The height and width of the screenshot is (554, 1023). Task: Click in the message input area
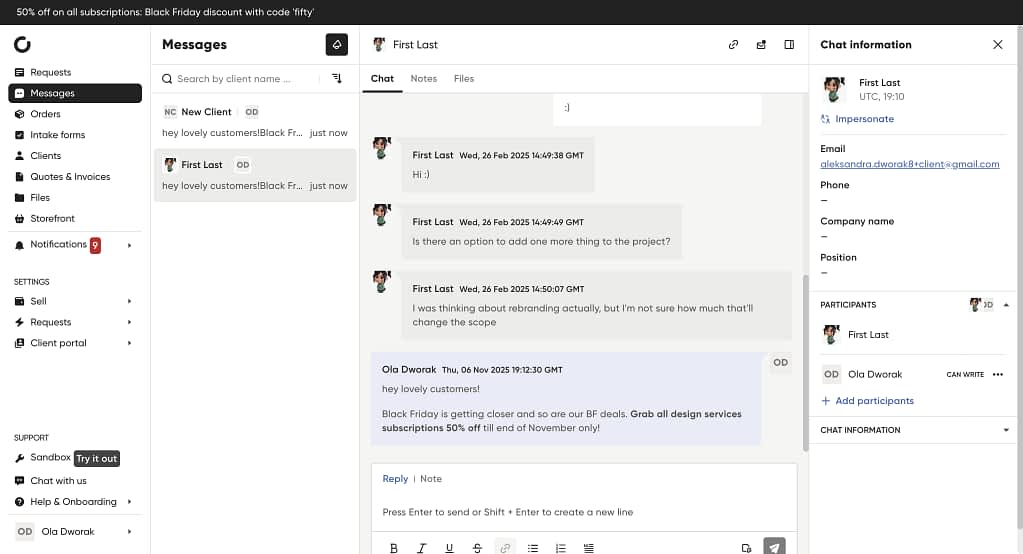pos(584,512)
